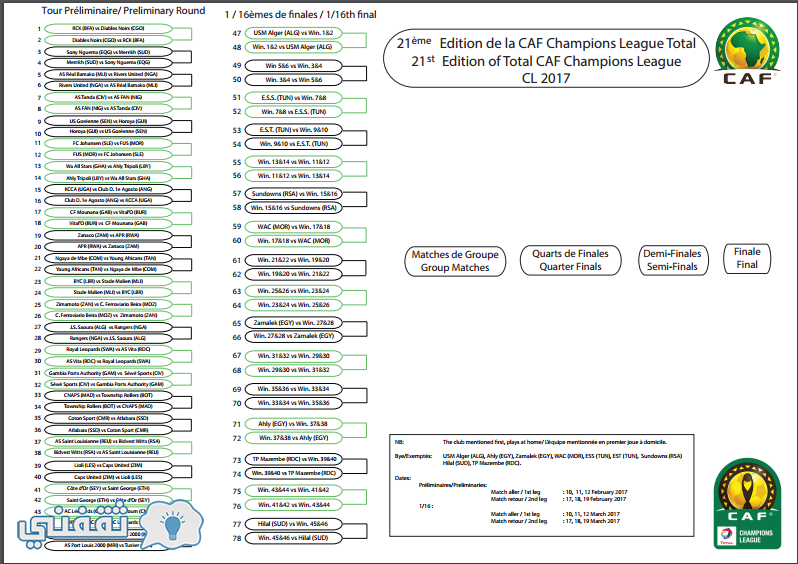This screenshot has width=798, height=564.
Task: Select the Matches de Groupe / Group Matches box
Action: click(455, 261)
